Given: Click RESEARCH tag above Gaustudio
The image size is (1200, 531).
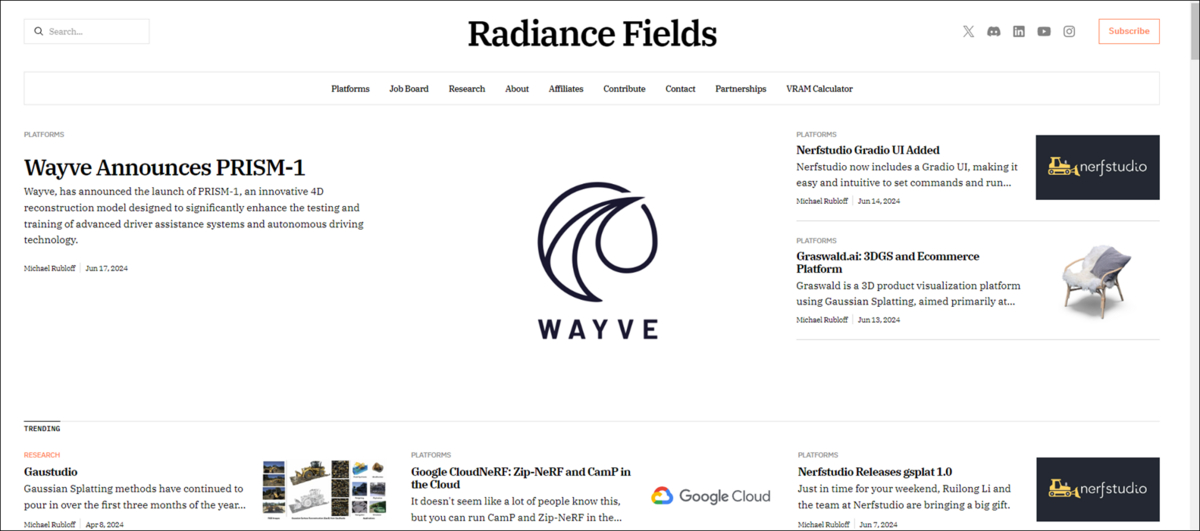Looking at the screenshot, I should click(x=42, y=454).
